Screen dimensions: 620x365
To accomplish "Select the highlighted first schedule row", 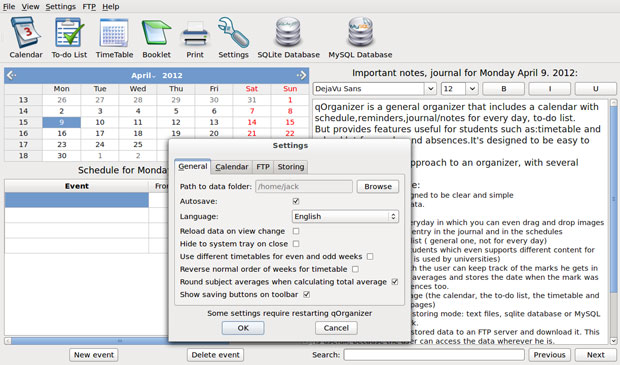I will (77, 200).
